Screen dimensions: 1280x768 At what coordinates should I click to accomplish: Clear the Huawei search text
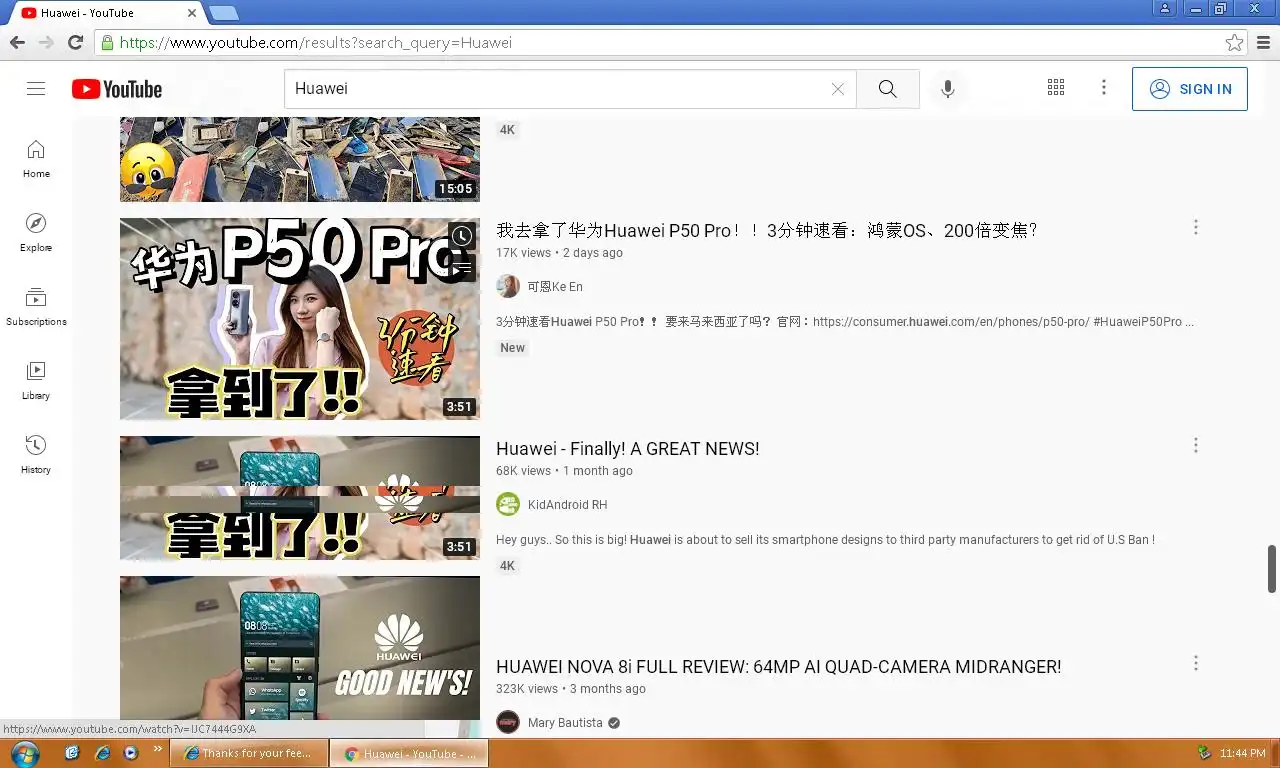(x=838, y=89)
